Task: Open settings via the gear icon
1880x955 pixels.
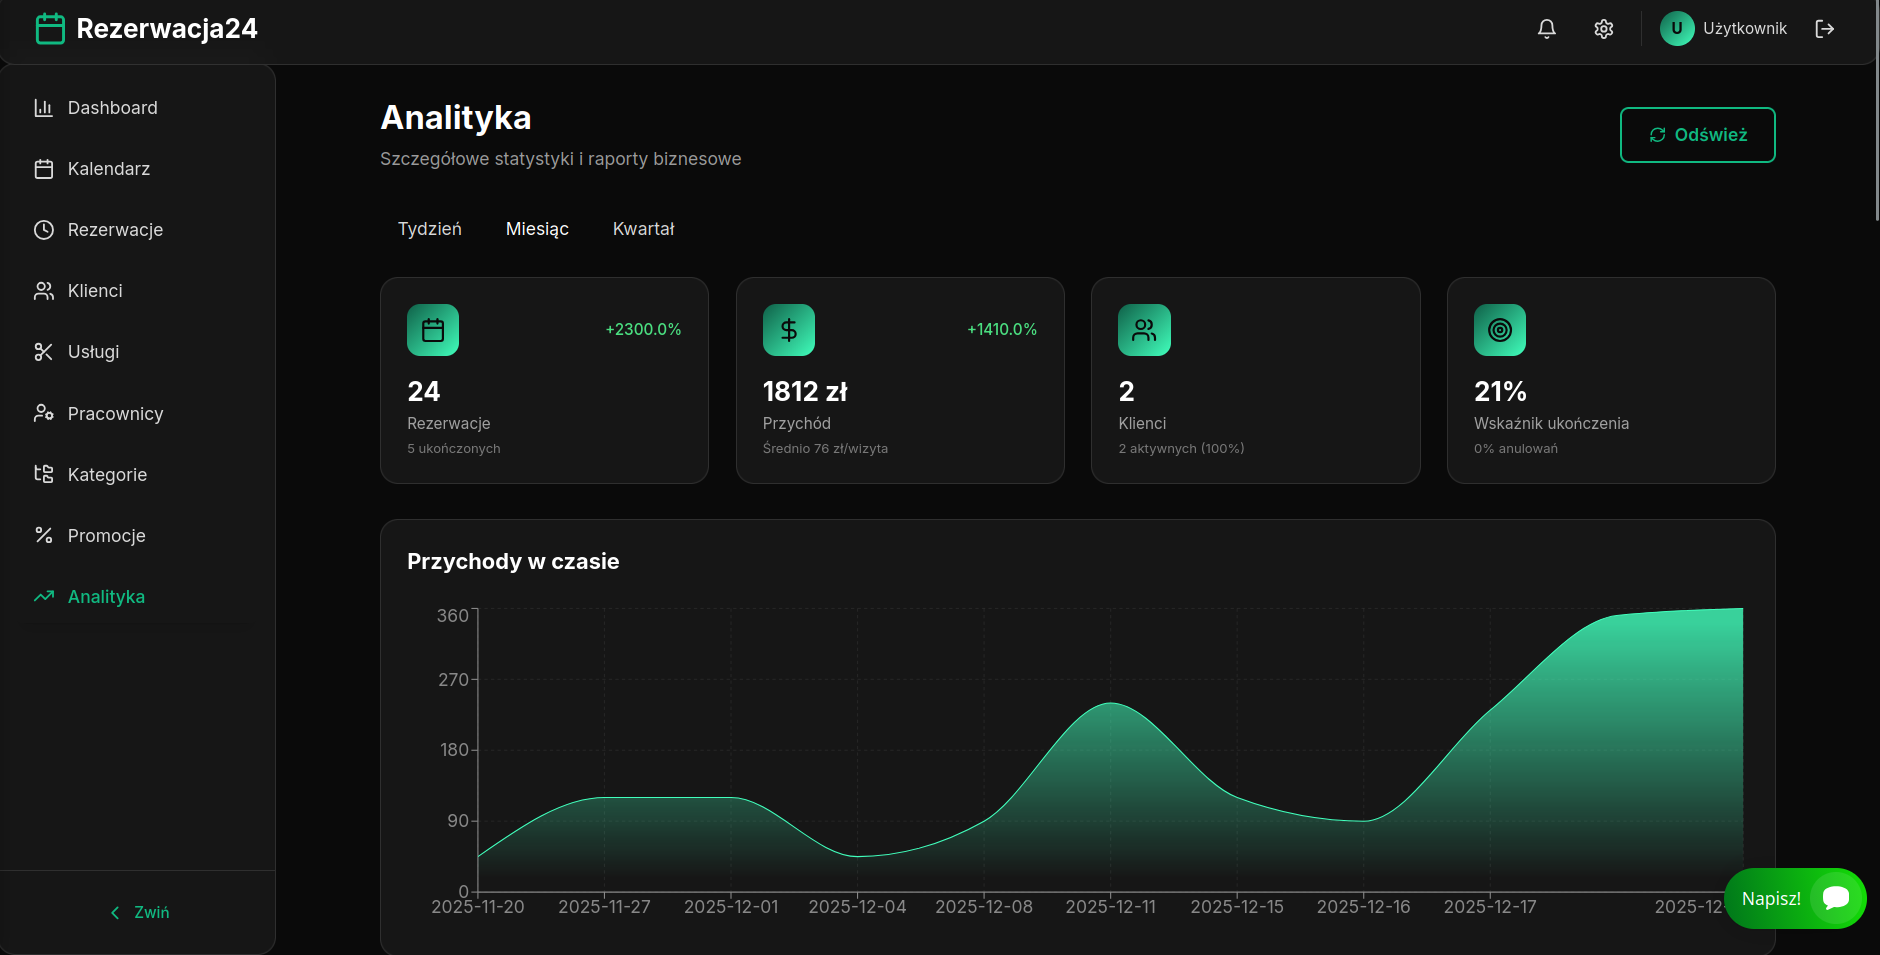Action: coord(1604,29)
